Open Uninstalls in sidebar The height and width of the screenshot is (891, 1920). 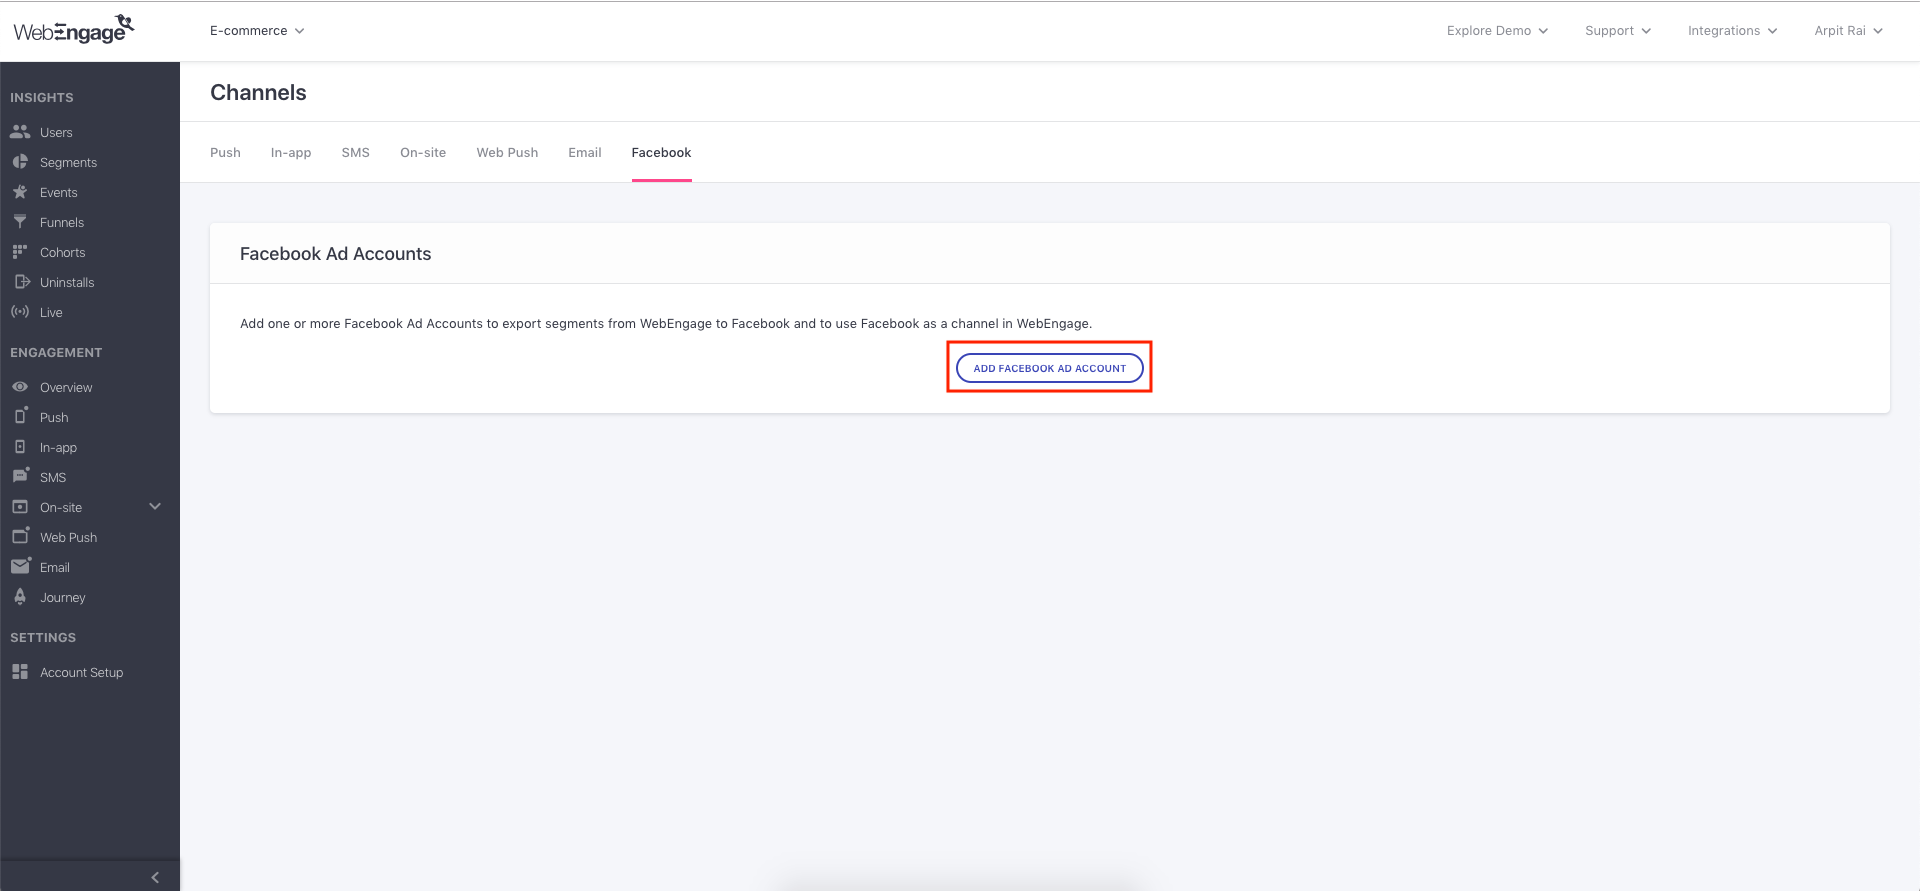click(67, 282)
